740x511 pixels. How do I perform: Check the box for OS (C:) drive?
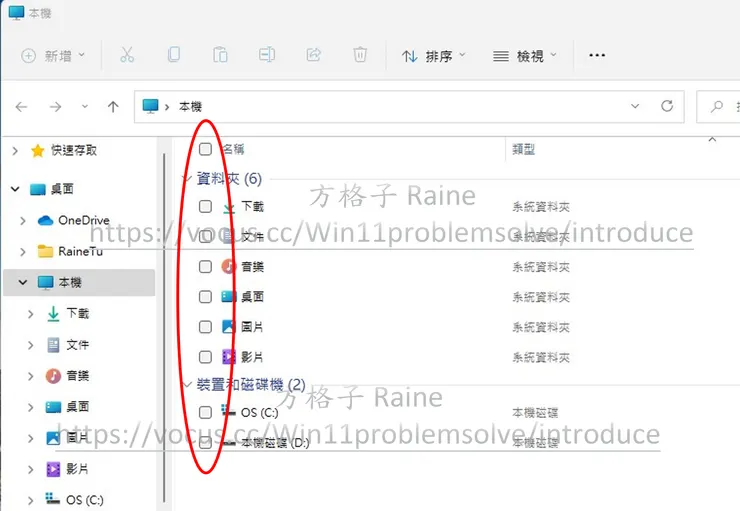coord(205,412)
